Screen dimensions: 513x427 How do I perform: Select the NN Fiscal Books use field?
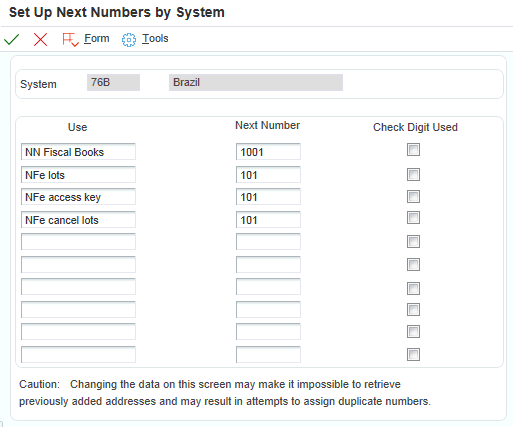pyautogui.click(x=78, y=152)
